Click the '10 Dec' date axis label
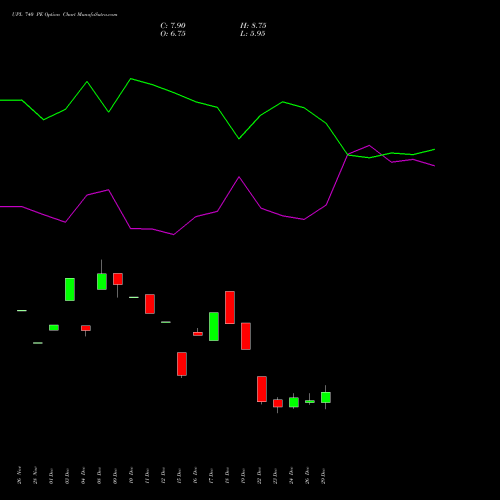The height and width of the screenshot is (500, 500). 131,475
